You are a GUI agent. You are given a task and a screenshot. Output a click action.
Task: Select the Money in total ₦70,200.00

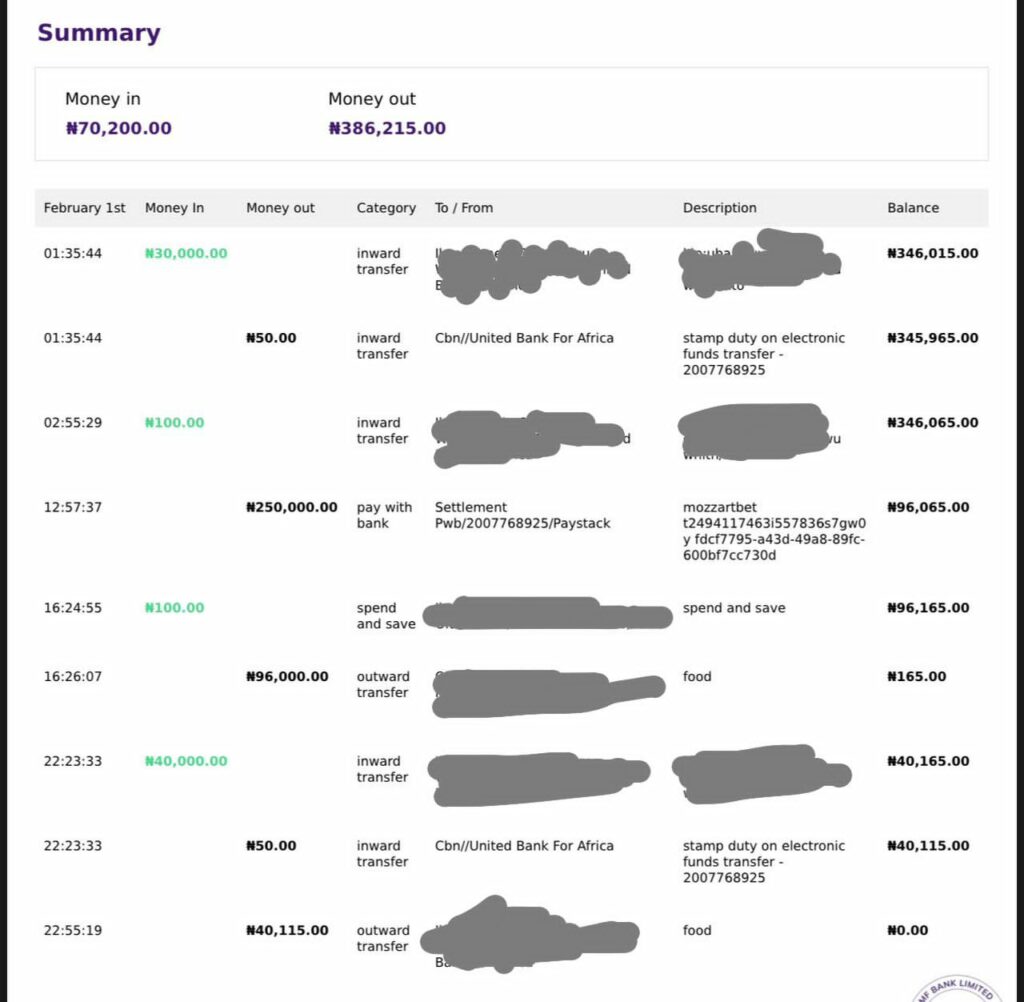click(119, 128)
